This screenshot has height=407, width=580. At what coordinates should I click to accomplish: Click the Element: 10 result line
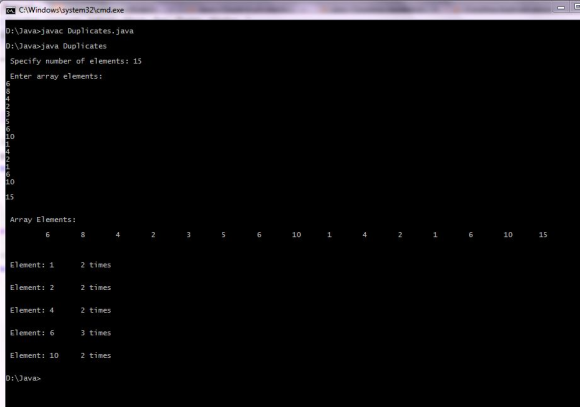click(x=61, y=356)
